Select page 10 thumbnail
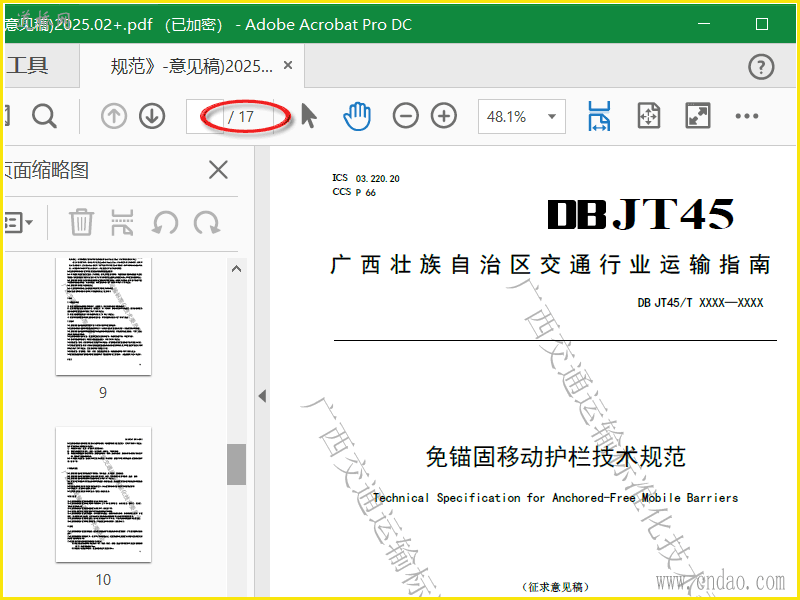The image size is (800, 600). pos(103,494)
